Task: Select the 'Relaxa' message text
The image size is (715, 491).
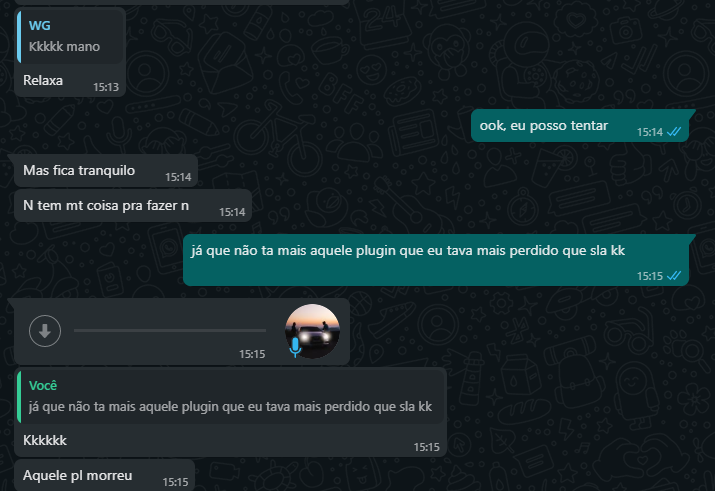Action: coord(43,80)
